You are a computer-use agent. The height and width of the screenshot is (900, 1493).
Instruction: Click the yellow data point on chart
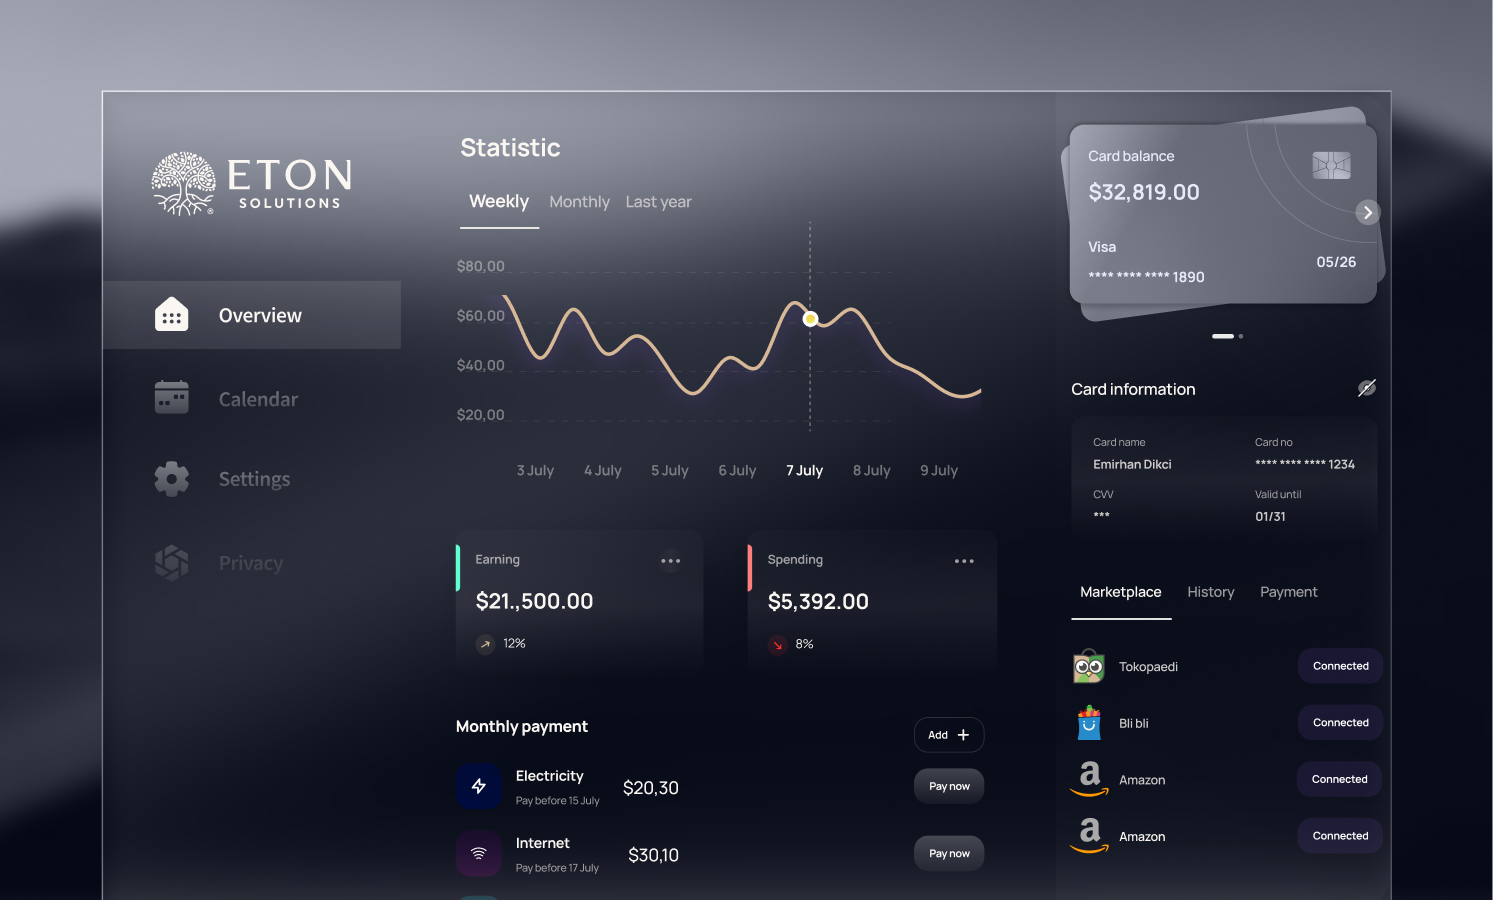click(x=810, y=319)
